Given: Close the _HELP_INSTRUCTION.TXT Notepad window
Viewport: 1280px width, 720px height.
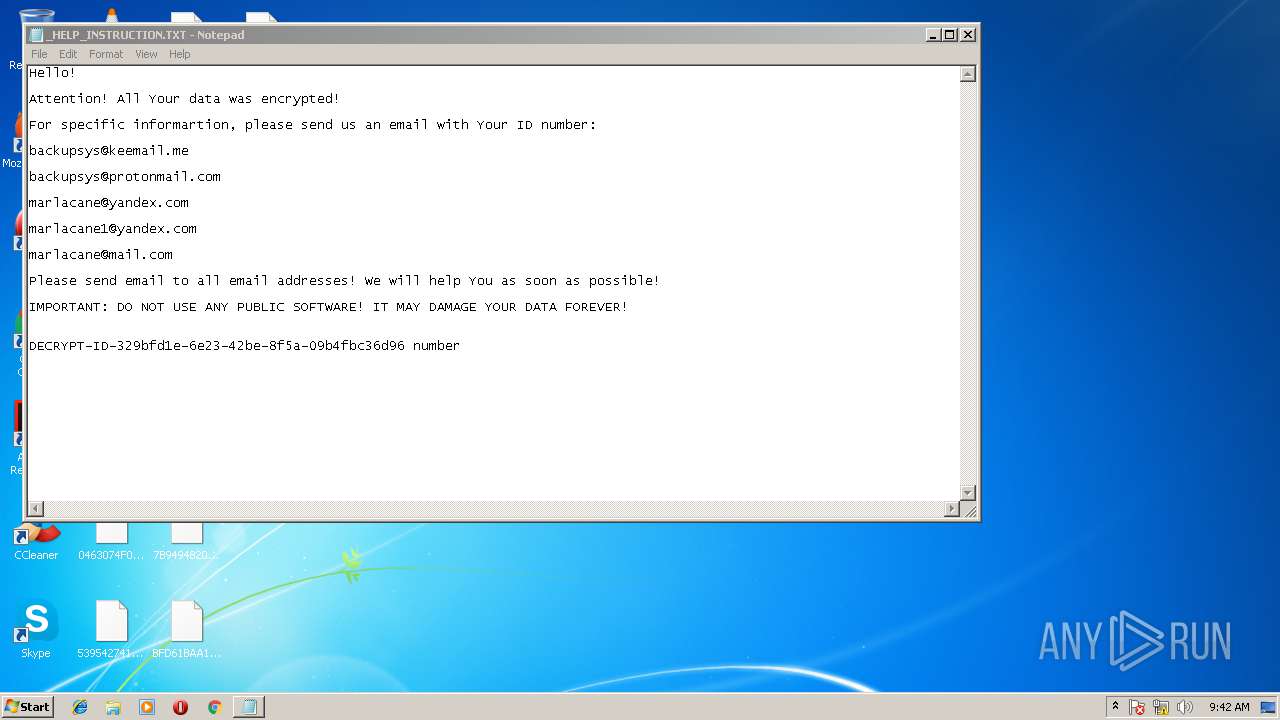Looking at the screenshot, I should tap(967, 34).
